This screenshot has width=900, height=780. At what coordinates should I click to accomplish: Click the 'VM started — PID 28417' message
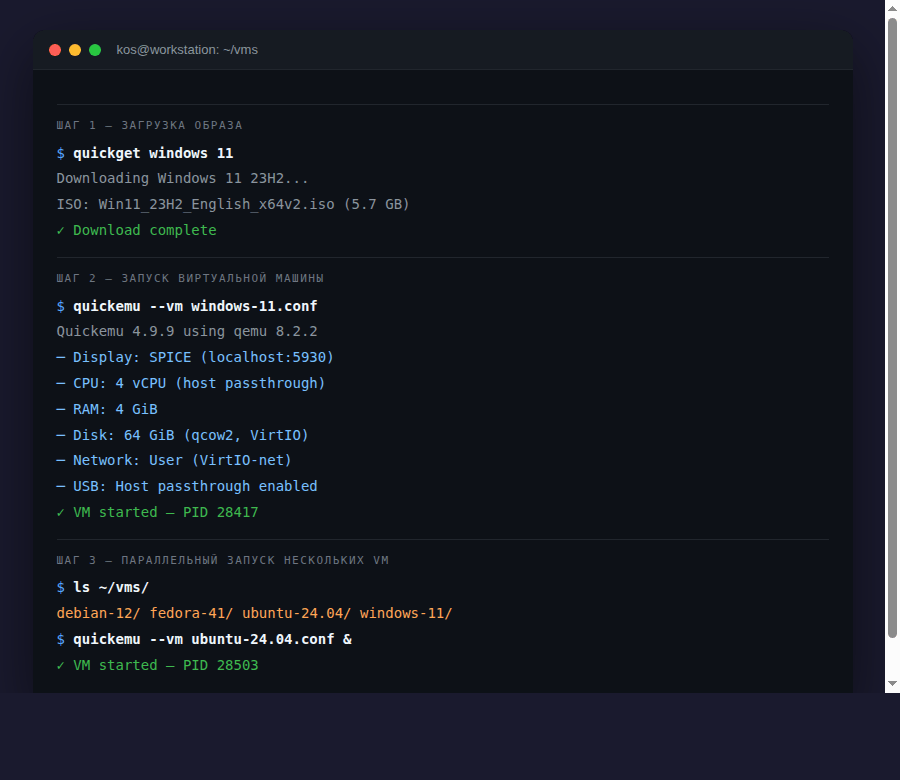(x=165, y=512)
